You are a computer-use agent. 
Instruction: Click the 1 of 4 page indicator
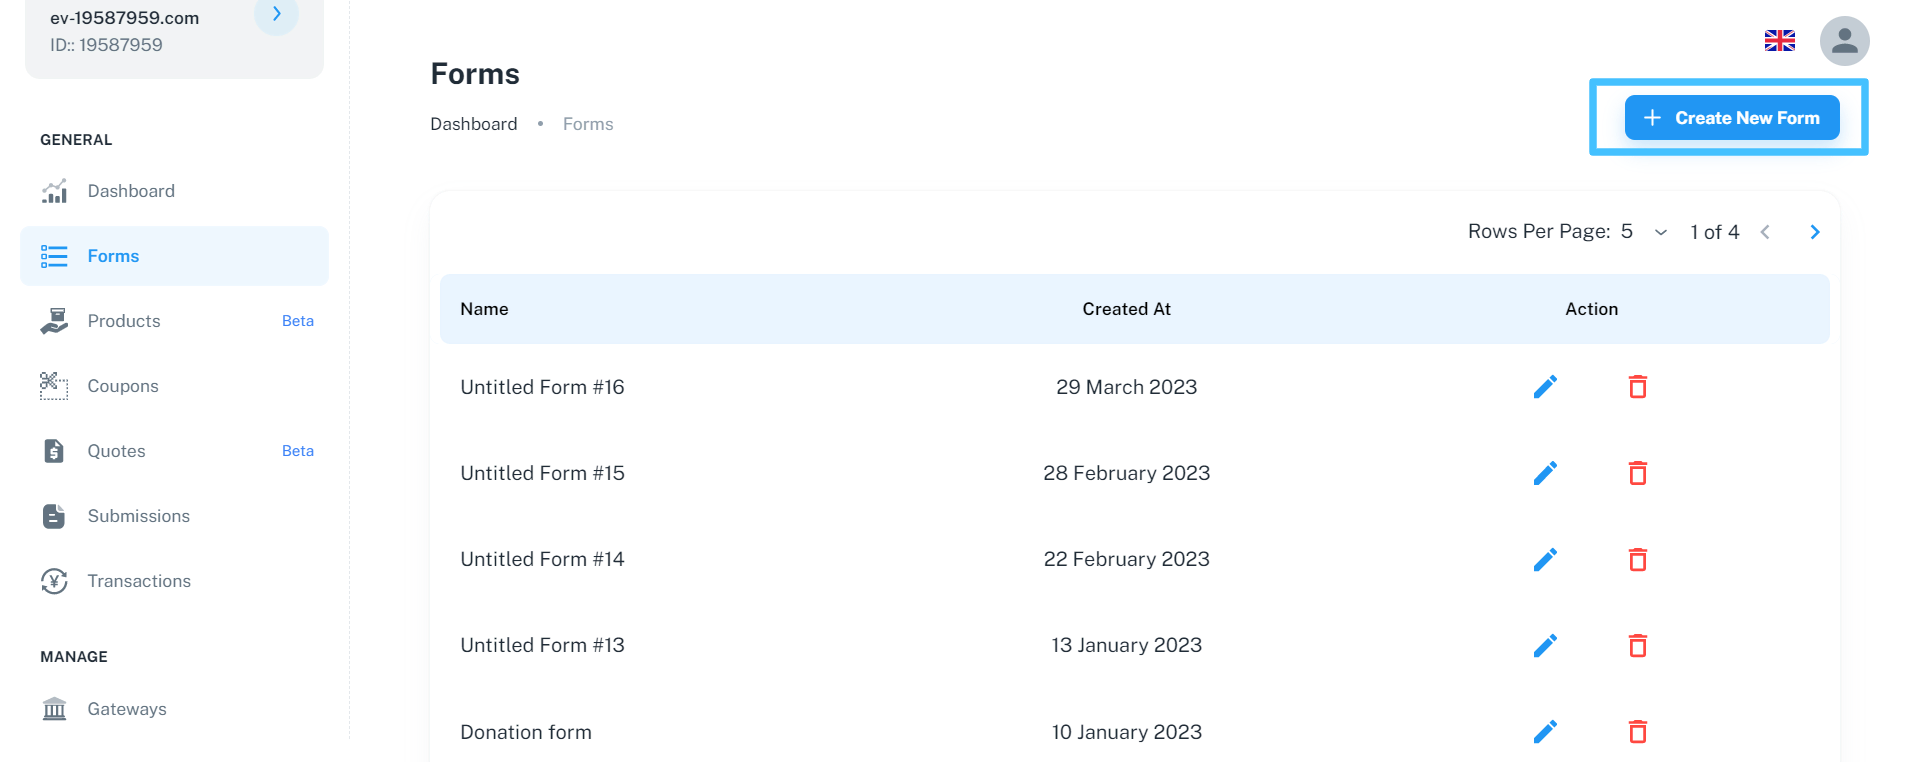coord(1714,232)
